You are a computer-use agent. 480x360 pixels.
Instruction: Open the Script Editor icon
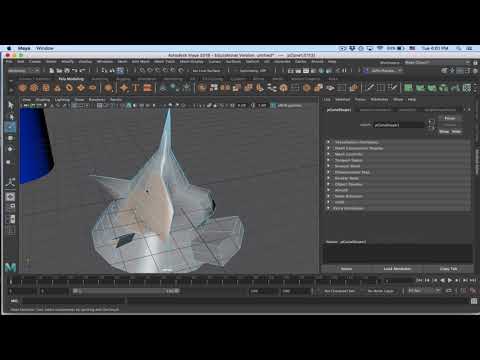coord(474,301)
